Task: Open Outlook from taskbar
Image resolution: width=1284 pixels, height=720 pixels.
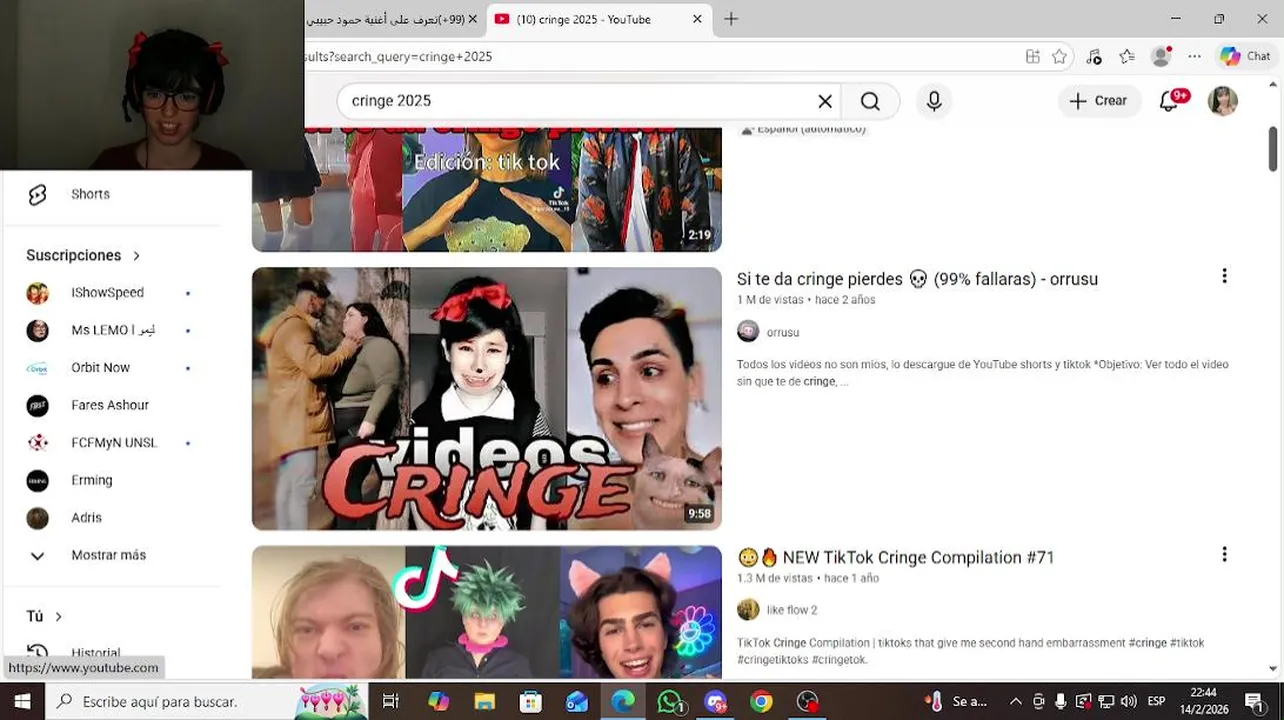Action: click(x=577, y=701)
